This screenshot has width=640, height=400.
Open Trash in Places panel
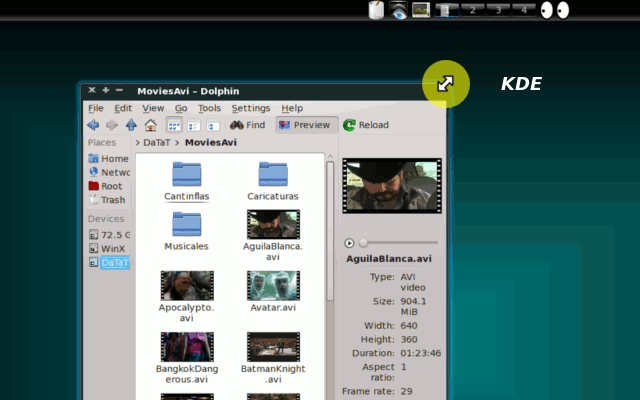109,200
